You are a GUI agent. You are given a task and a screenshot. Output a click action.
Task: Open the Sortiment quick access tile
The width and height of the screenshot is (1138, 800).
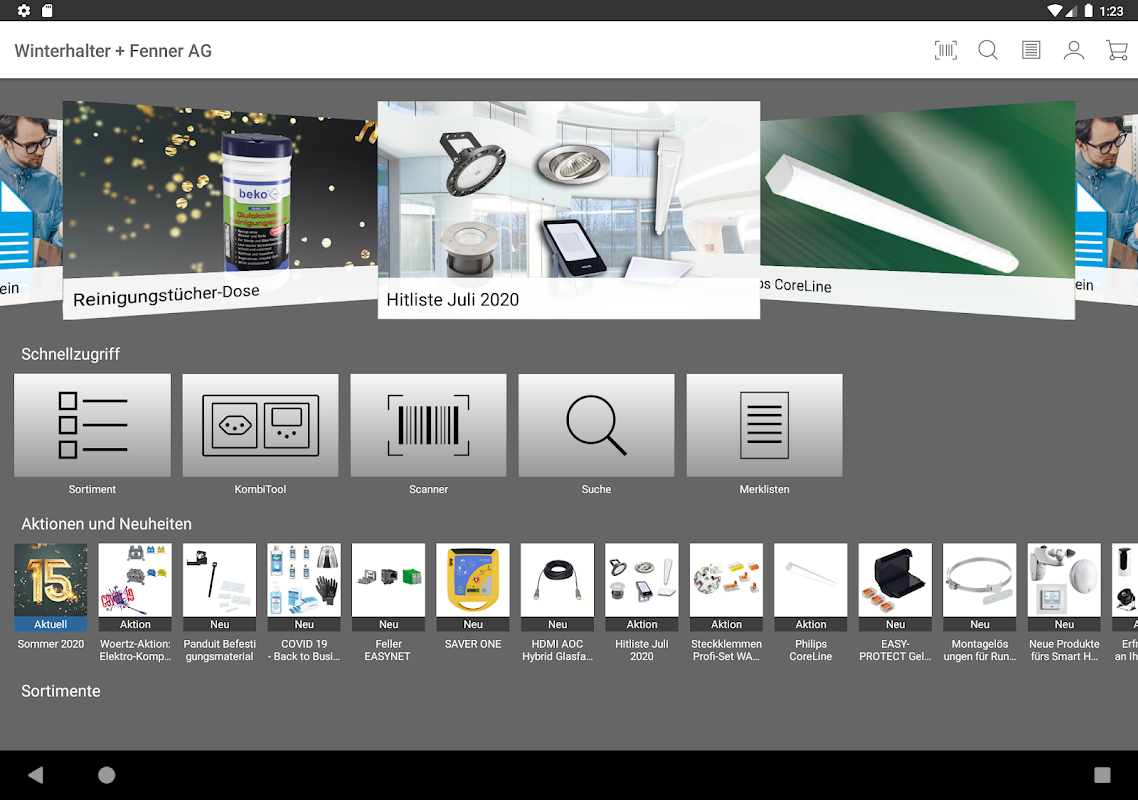[92, 425]
